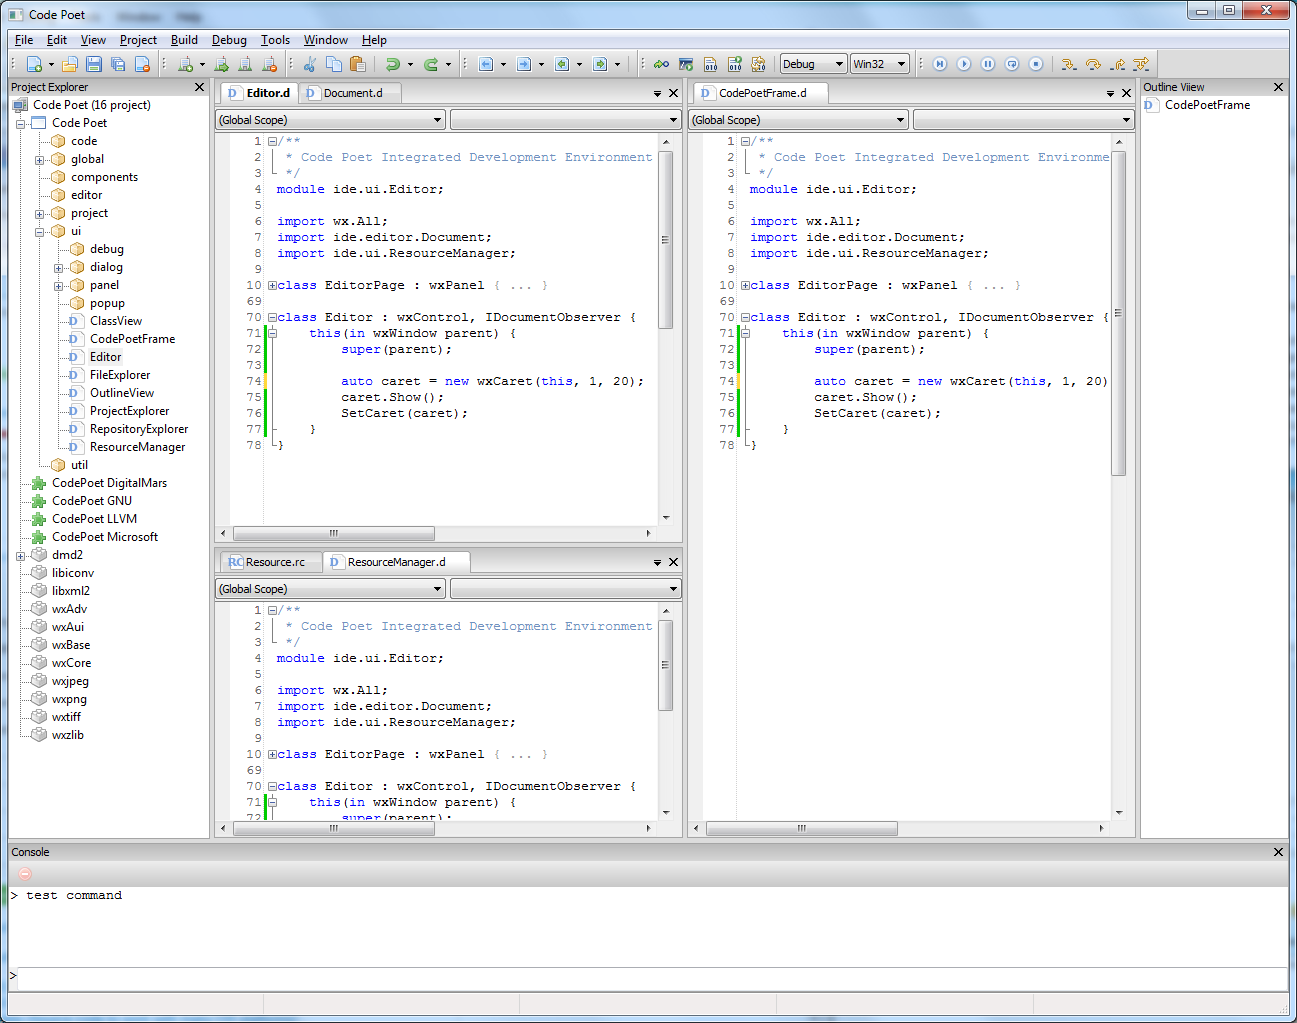Click the Build binary 010 icon
This screenshot has height=1023, width=1297.
(710, 64)
